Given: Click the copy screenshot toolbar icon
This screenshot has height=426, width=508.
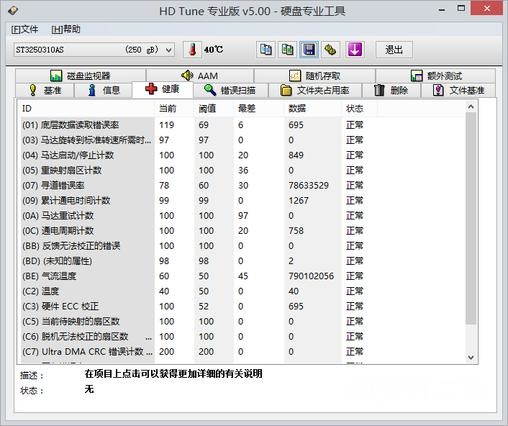Looking at the screenshot, I should pyautogui.click(x=287, y=50).
